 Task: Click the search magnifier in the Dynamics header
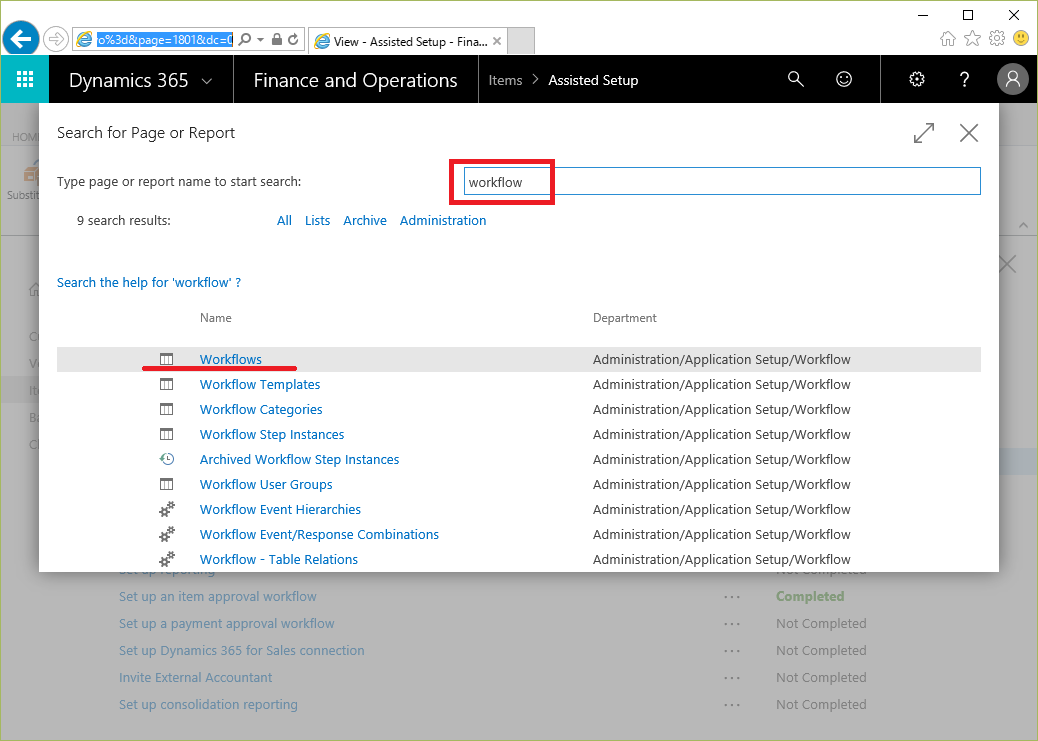[x=796, y=79]
